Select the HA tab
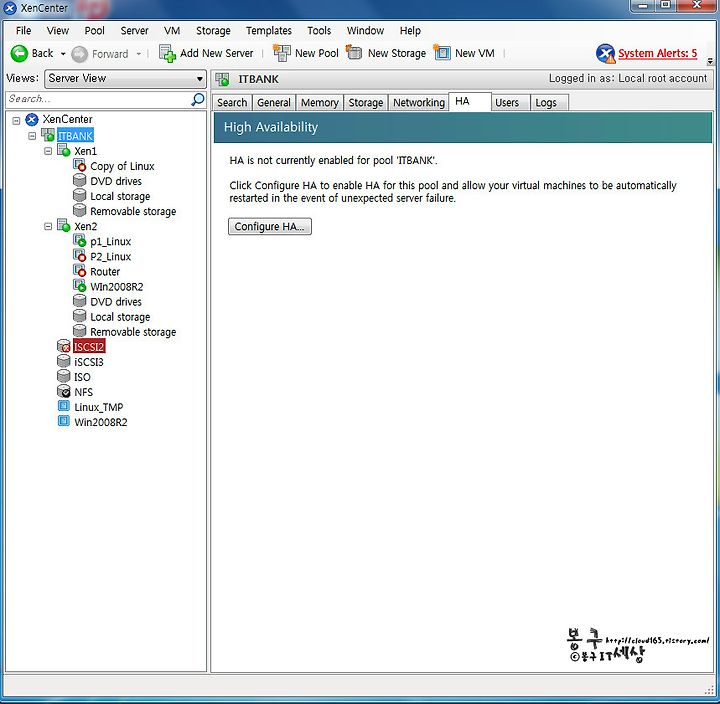The height and width of the screenshot is (704, 720). [x=469, y=101]
